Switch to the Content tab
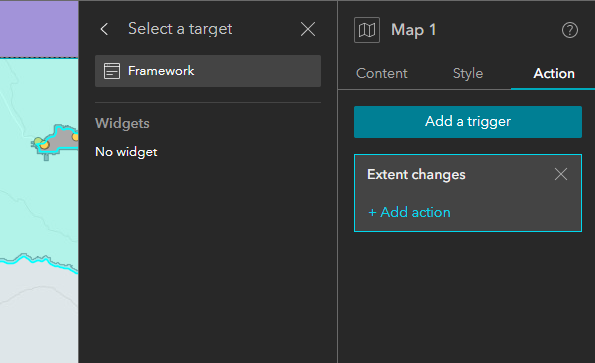 click(x=381, y=73)
